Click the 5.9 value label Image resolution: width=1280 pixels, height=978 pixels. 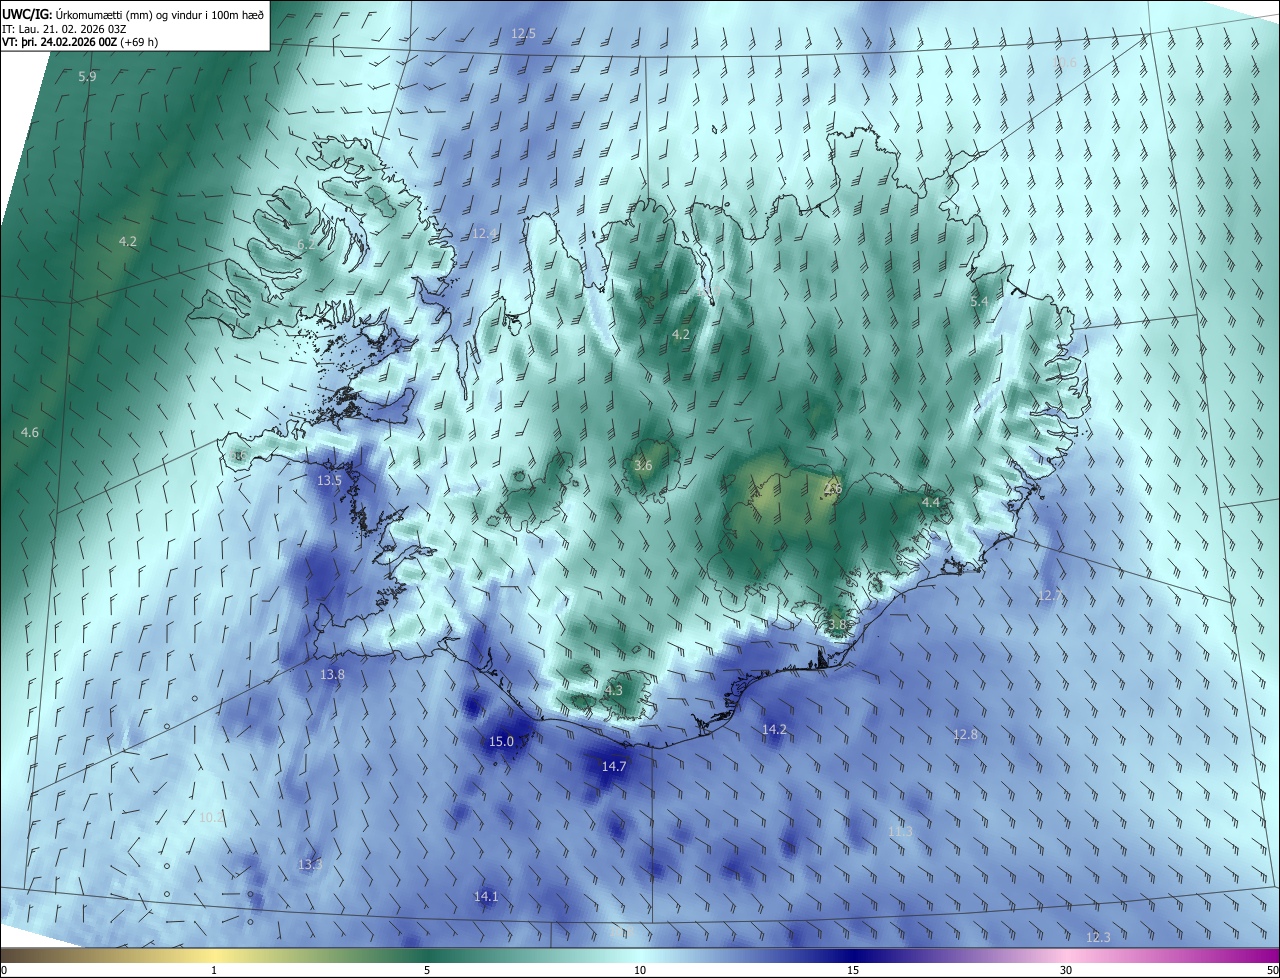point(87,76)
